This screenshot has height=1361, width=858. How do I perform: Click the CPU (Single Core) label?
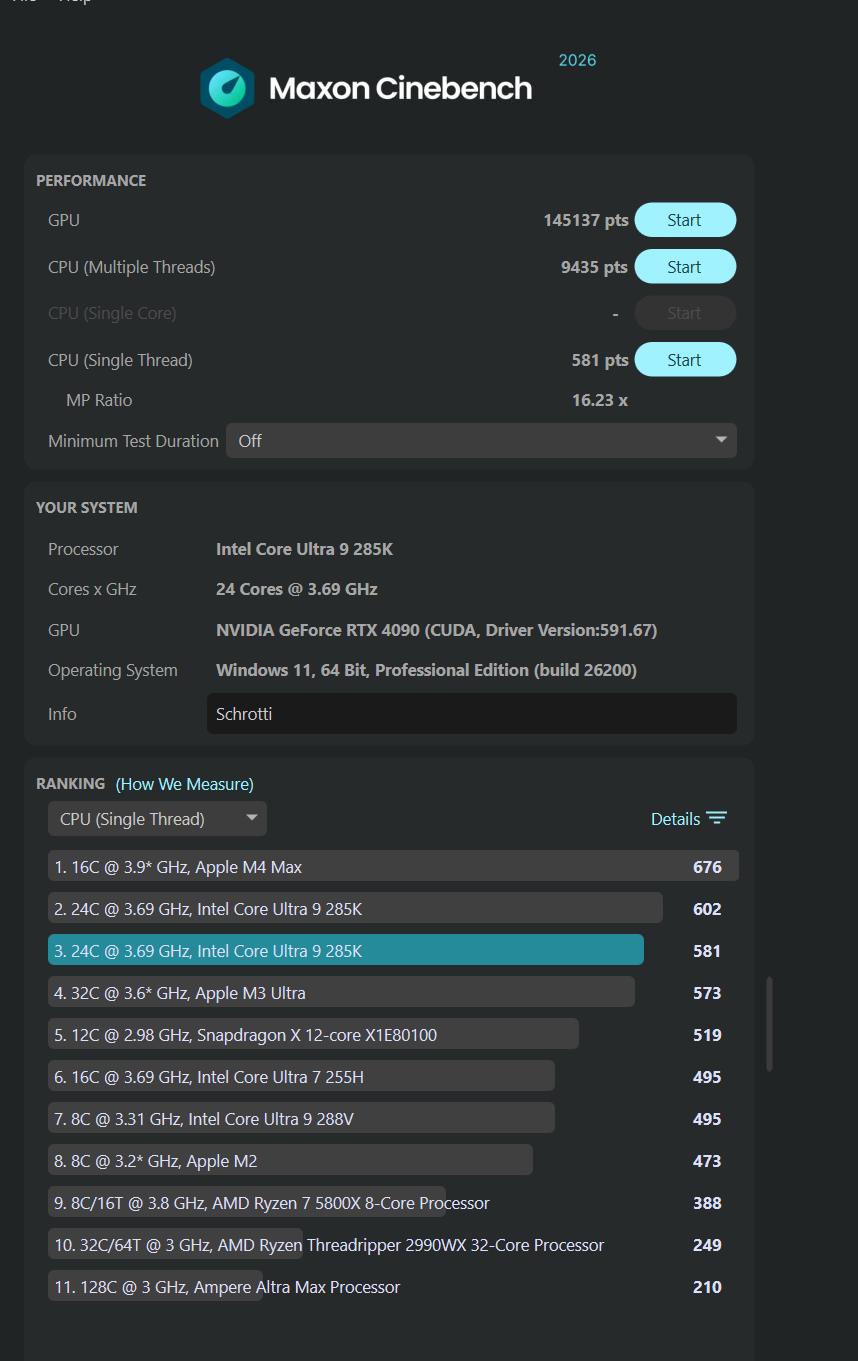(x=112, y=313)
